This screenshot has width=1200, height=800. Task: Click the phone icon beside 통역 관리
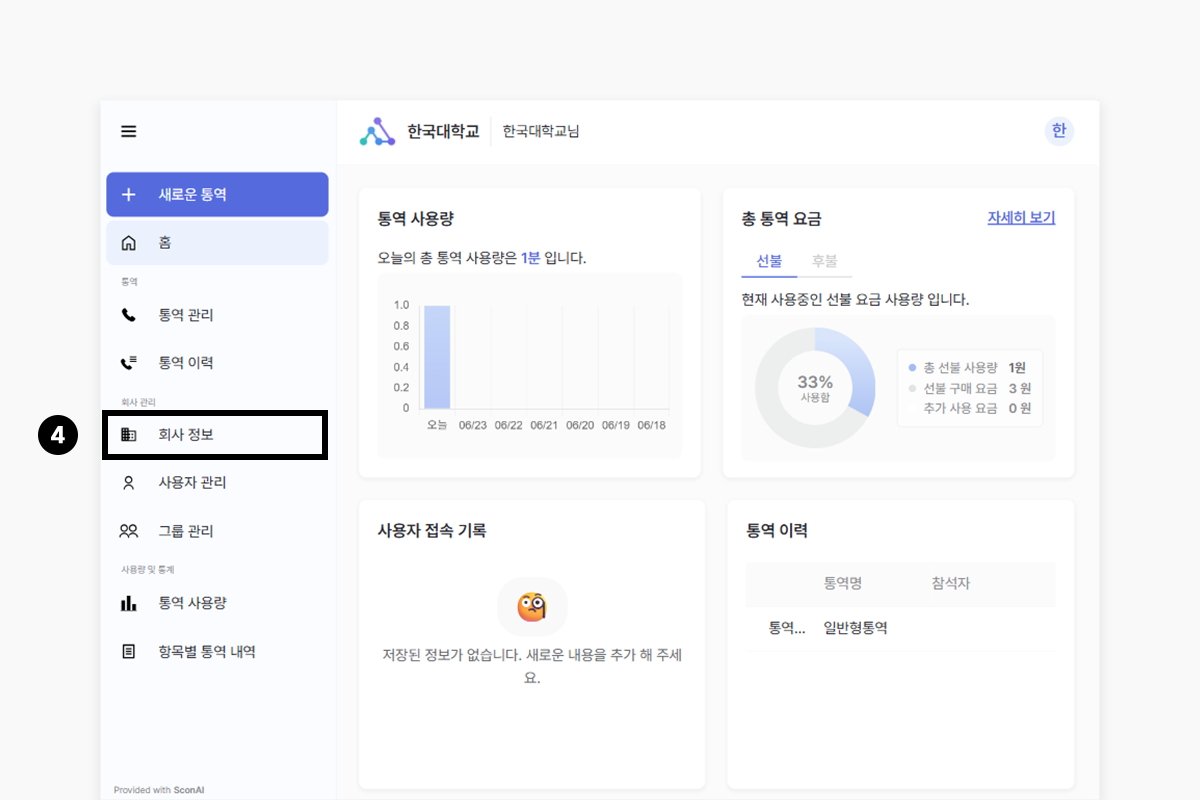tap(128, 315)
